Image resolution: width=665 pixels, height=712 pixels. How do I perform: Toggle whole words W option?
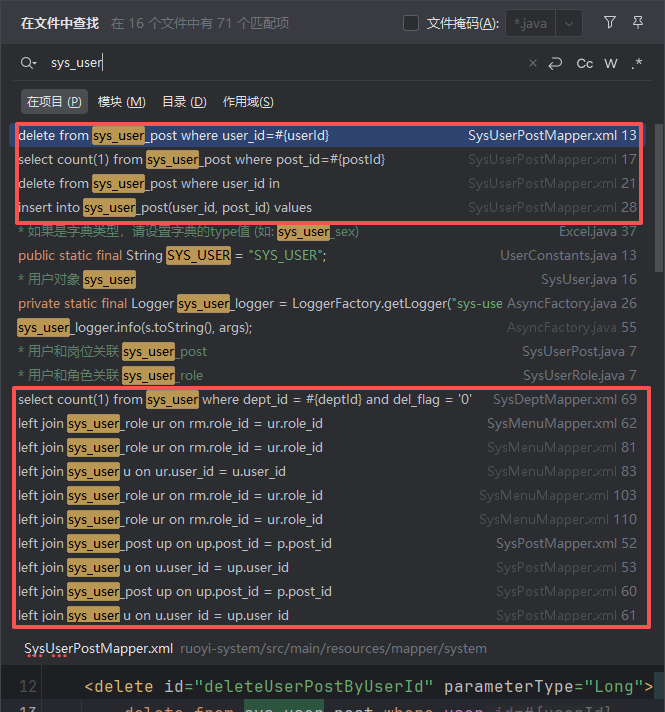(610, 64)
